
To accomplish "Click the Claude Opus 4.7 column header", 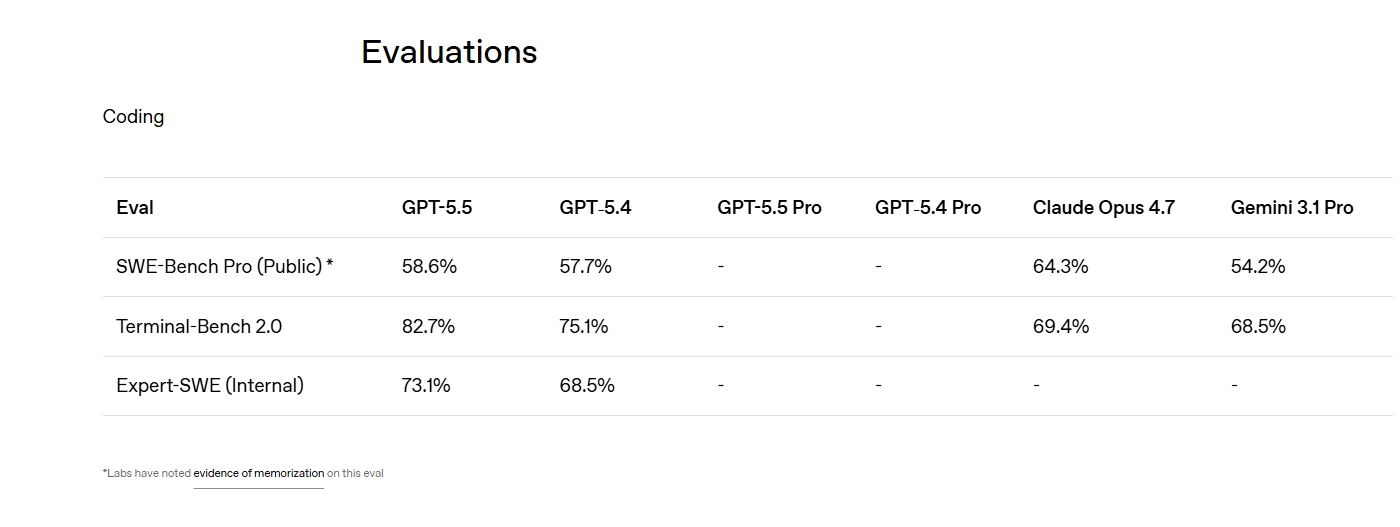I will 1103,208.
